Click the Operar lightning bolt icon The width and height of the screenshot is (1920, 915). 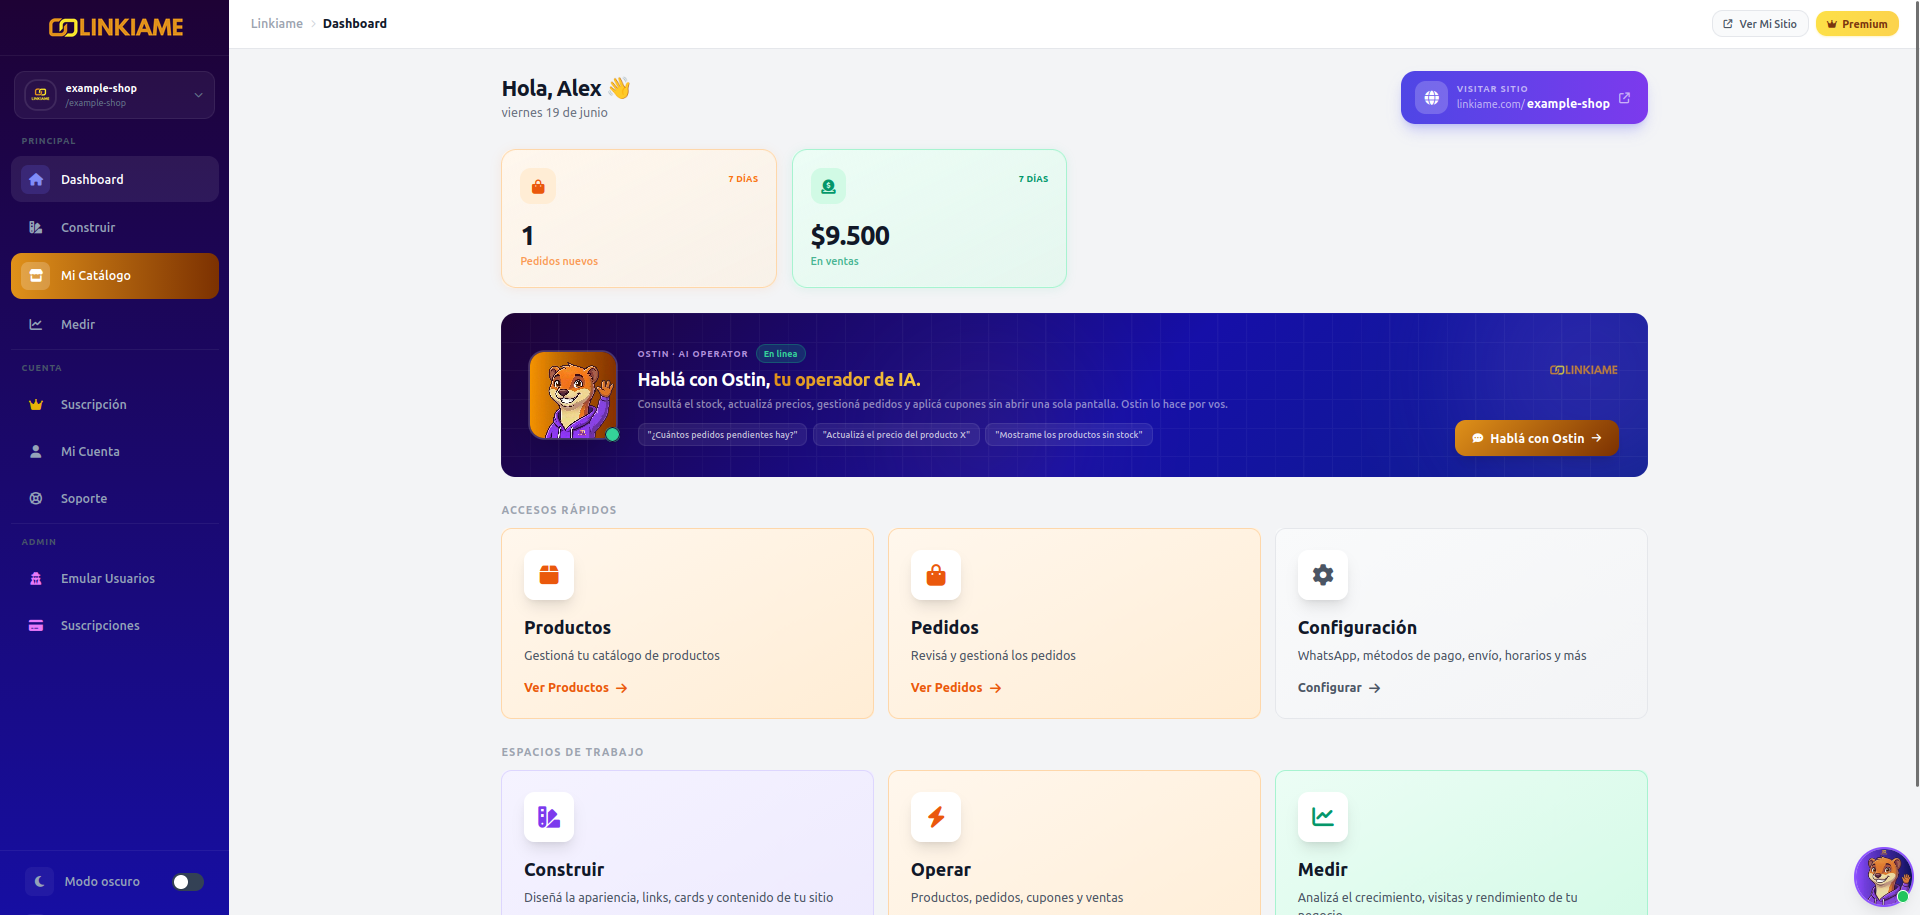coord(936,817)
